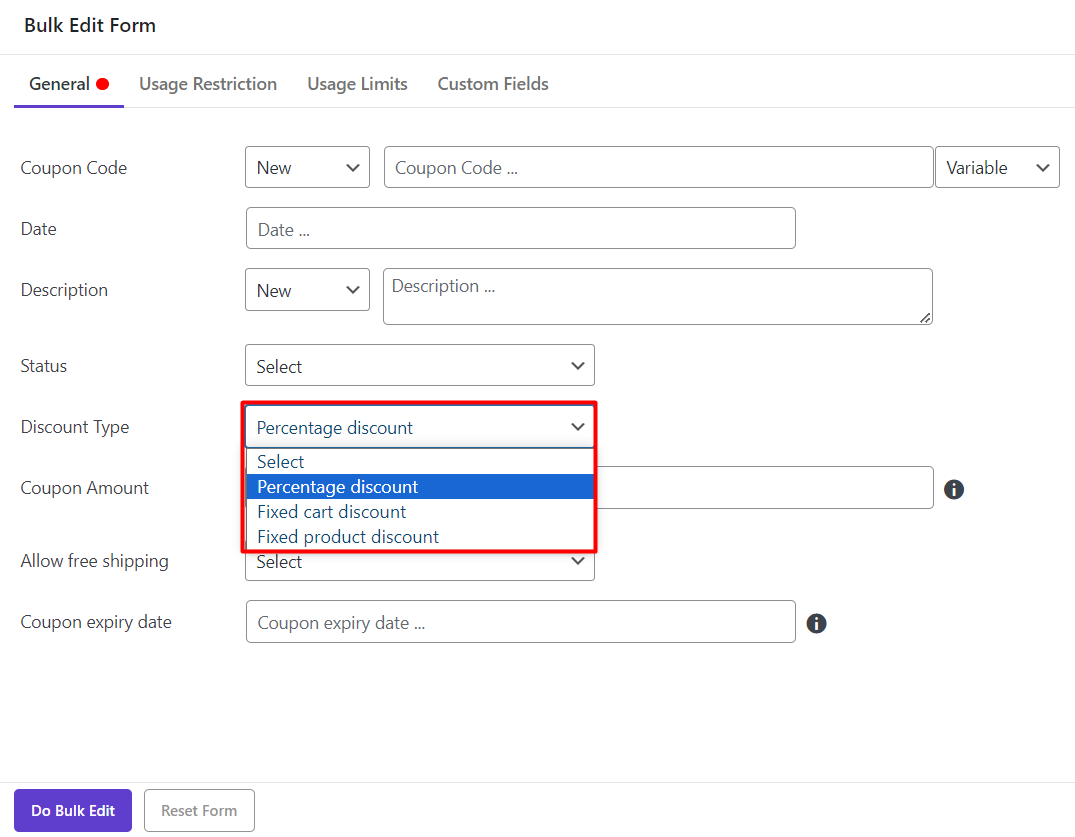Open the Status select dropdown

tap(419, 366)
